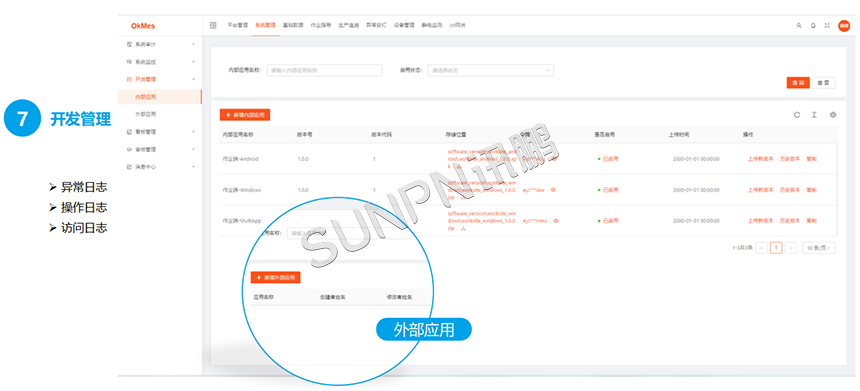Click 历史版本 for 作业端-Windows

[x=790, y=190]
